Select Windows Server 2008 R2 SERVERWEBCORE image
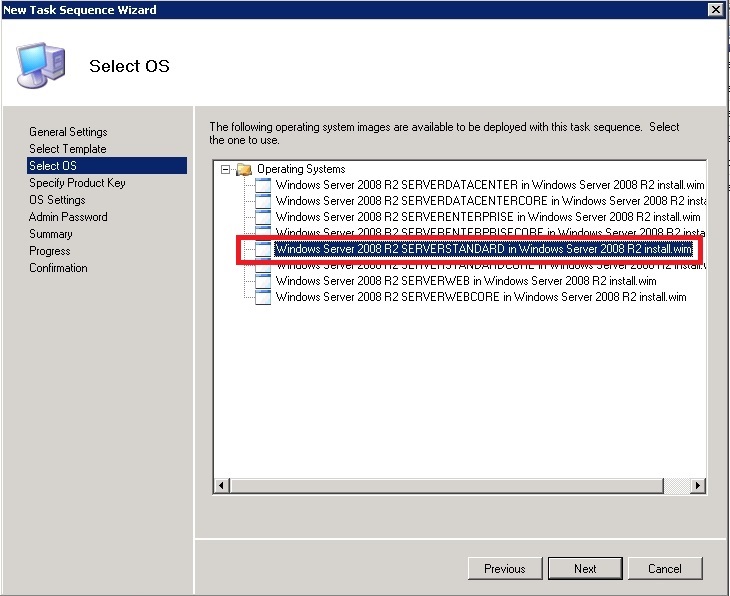Screen dimensions: 730x596 (481, 297)
